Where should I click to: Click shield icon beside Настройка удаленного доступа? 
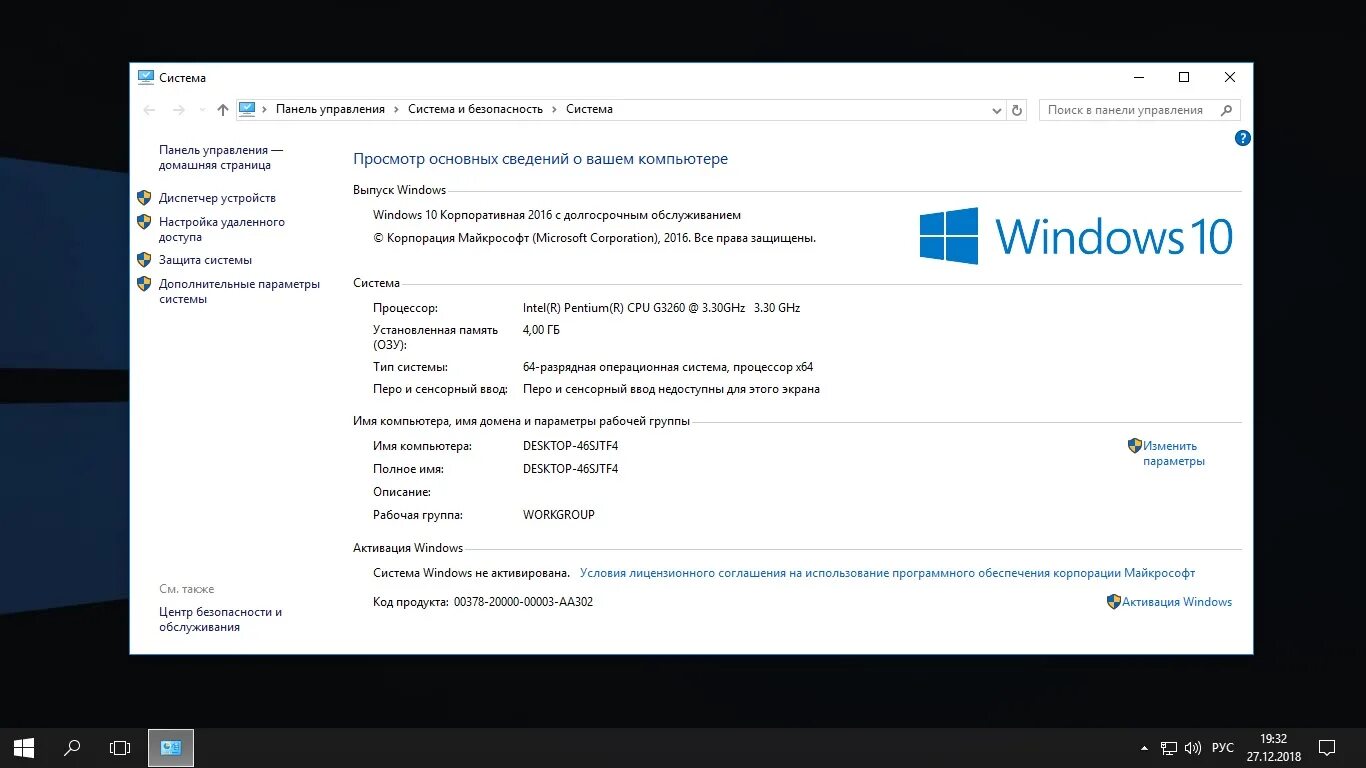click(x=144, y=222)
